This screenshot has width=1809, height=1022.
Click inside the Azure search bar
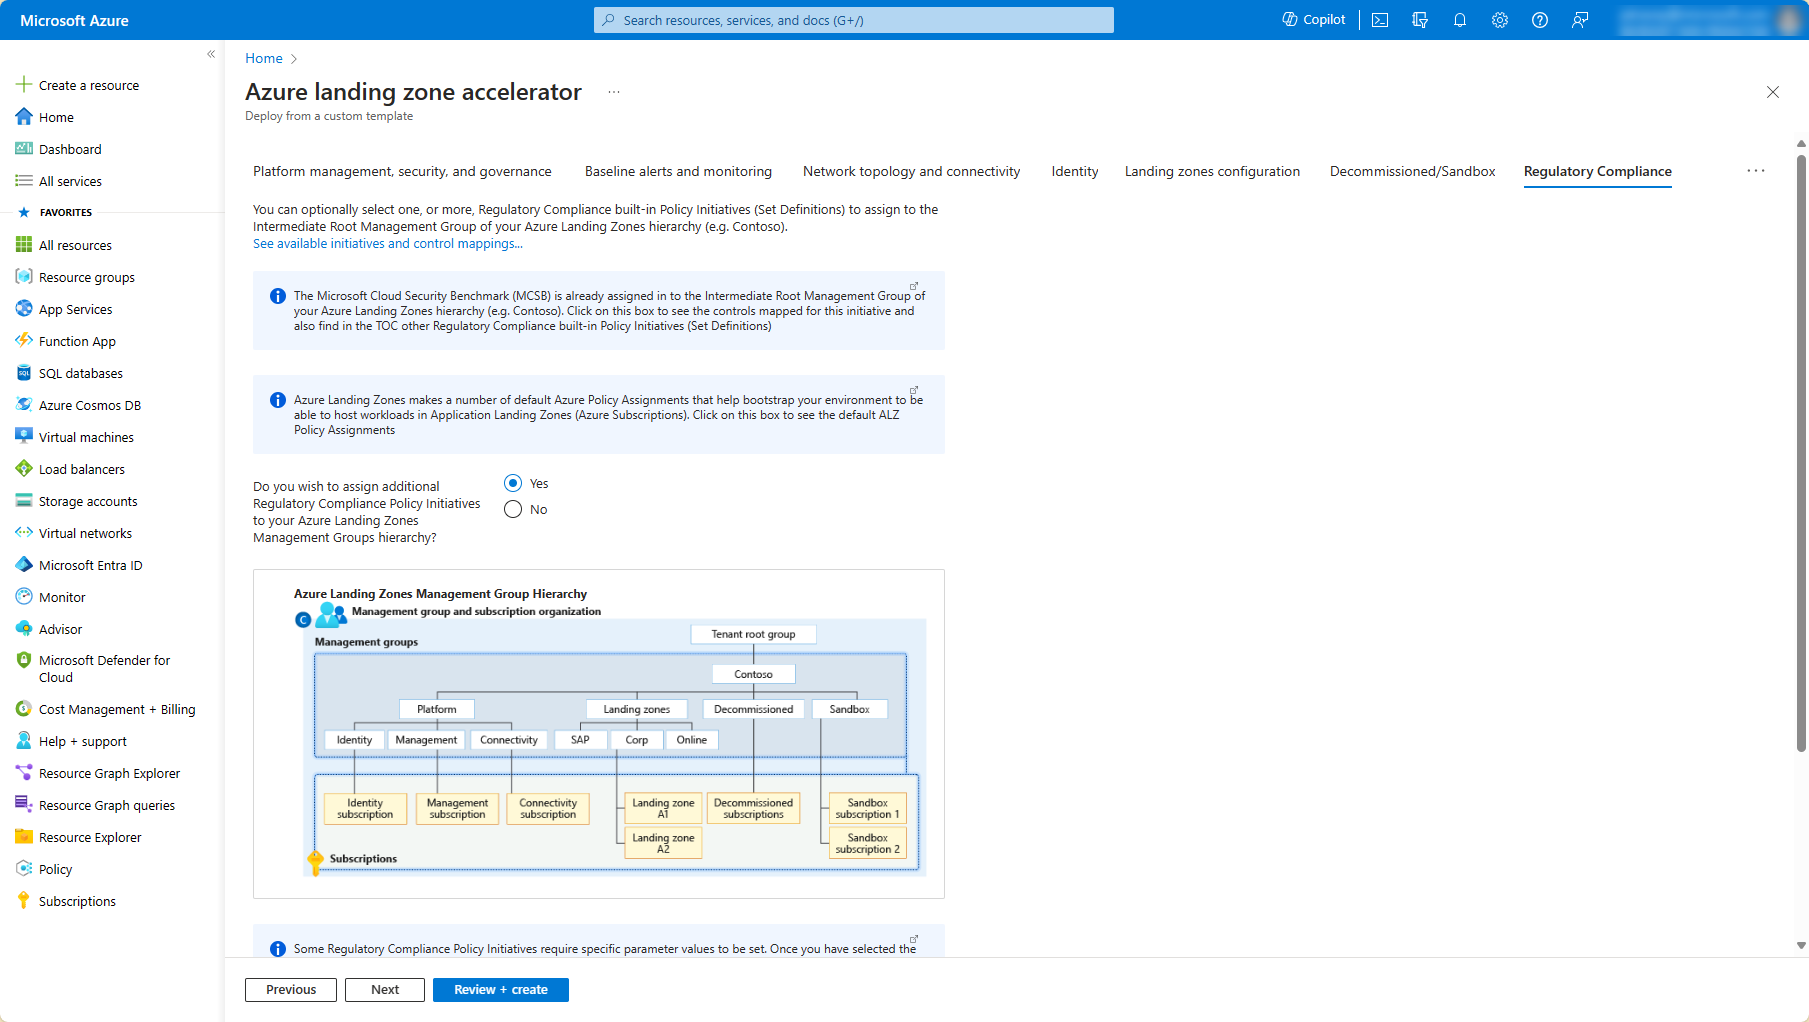852,19
